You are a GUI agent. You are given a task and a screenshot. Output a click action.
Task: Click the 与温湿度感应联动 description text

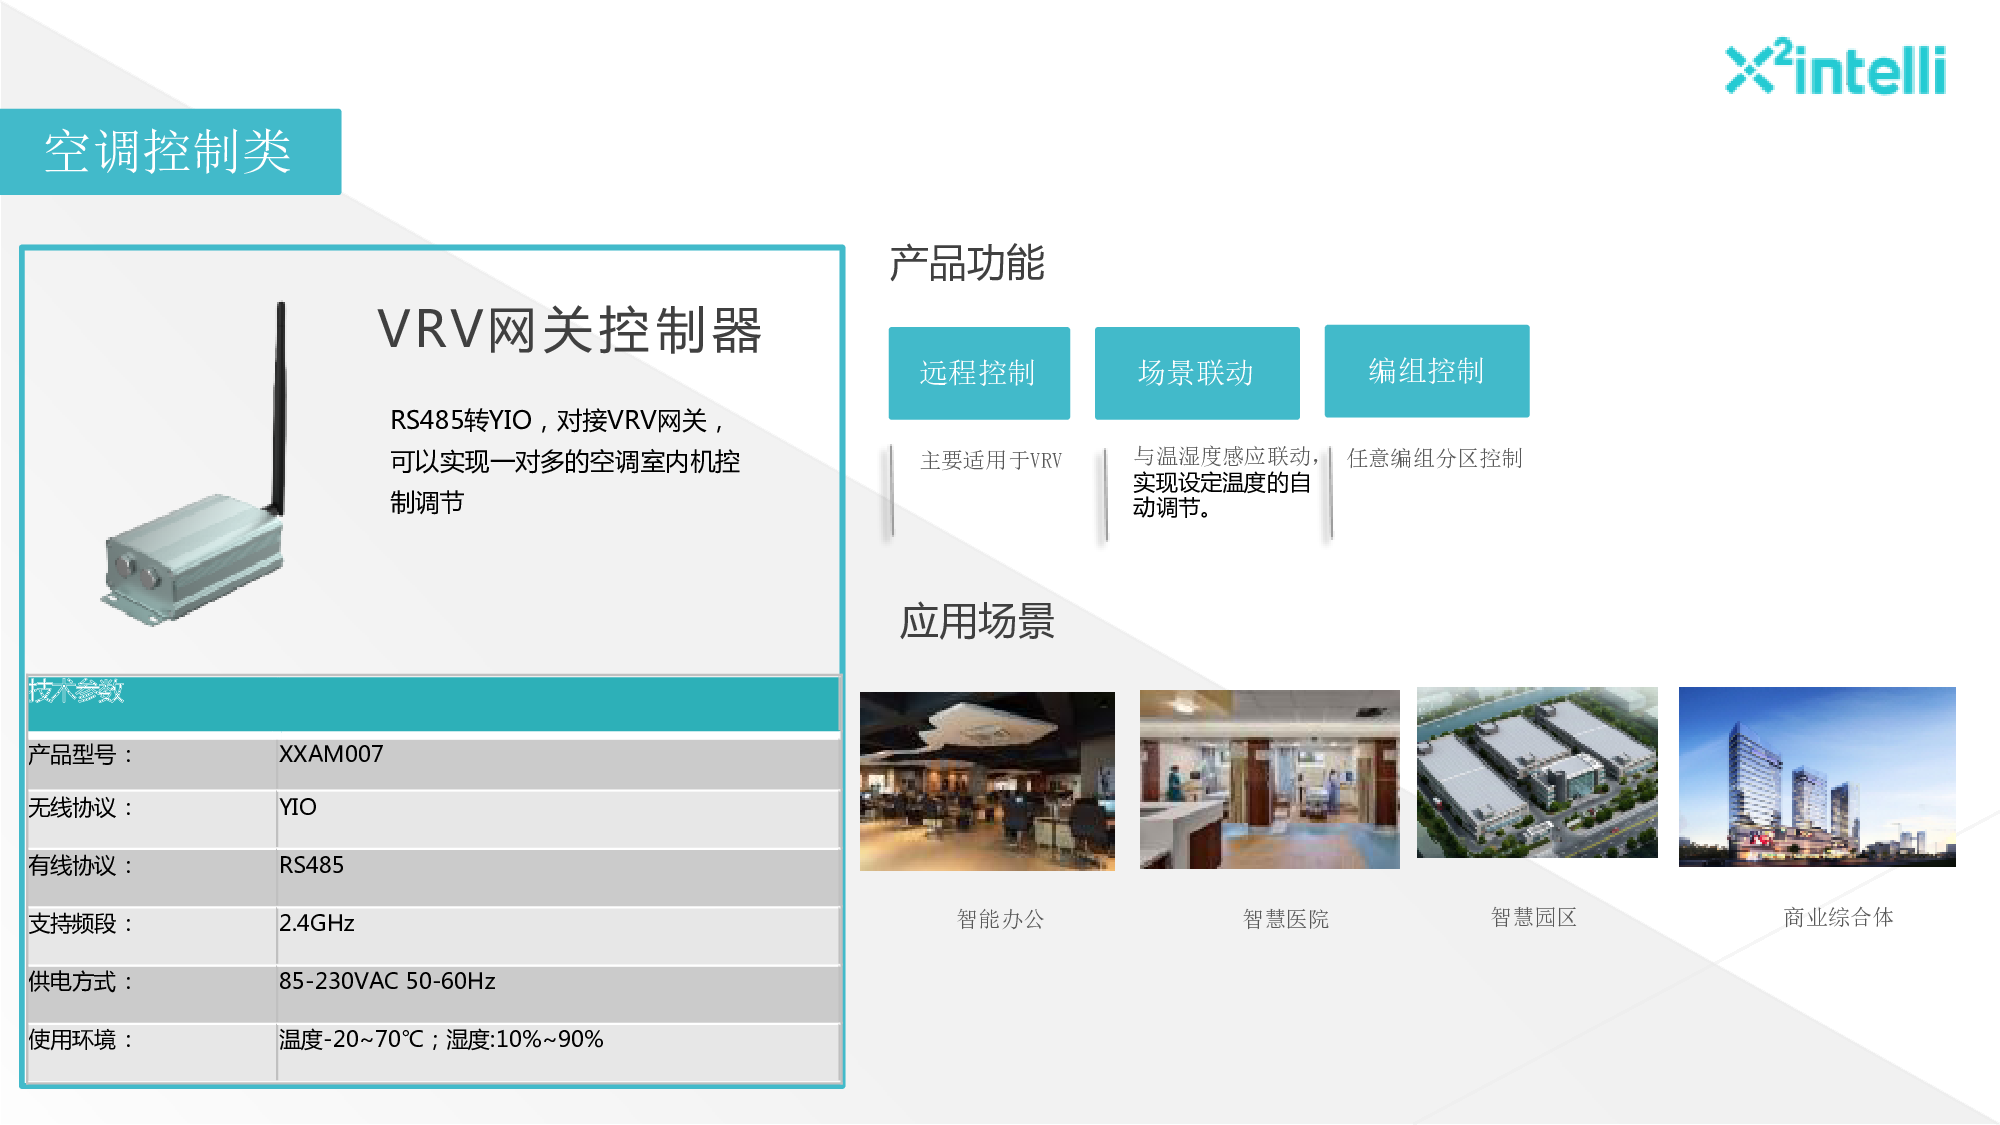1226,482
